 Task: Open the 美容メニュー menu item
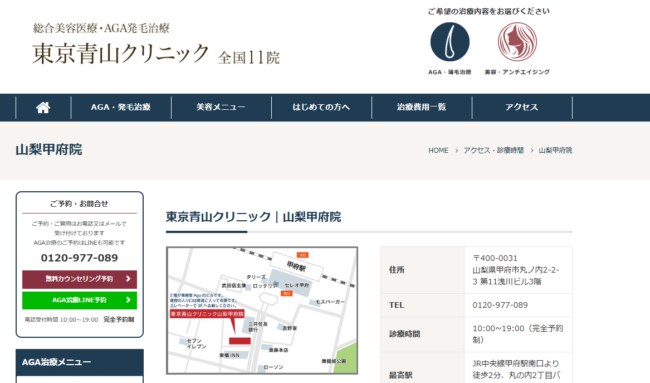coord(221,107)
